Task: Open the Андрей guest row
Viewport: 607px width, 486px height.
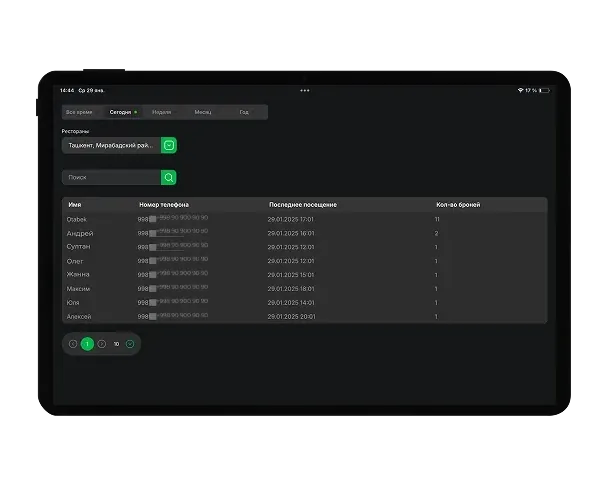Action: click(305, 233)
